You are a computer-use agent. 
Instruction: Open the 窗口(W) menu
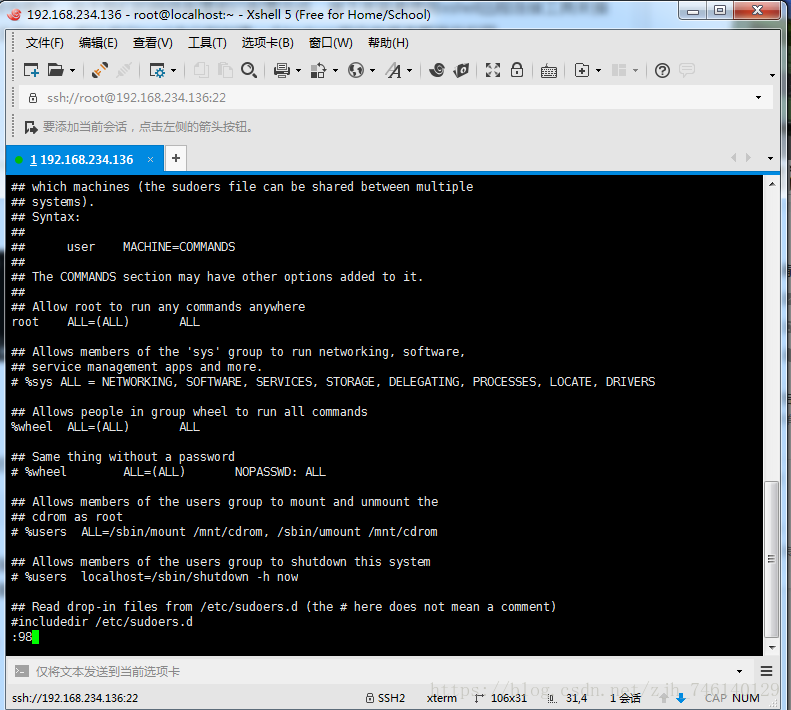330,43
